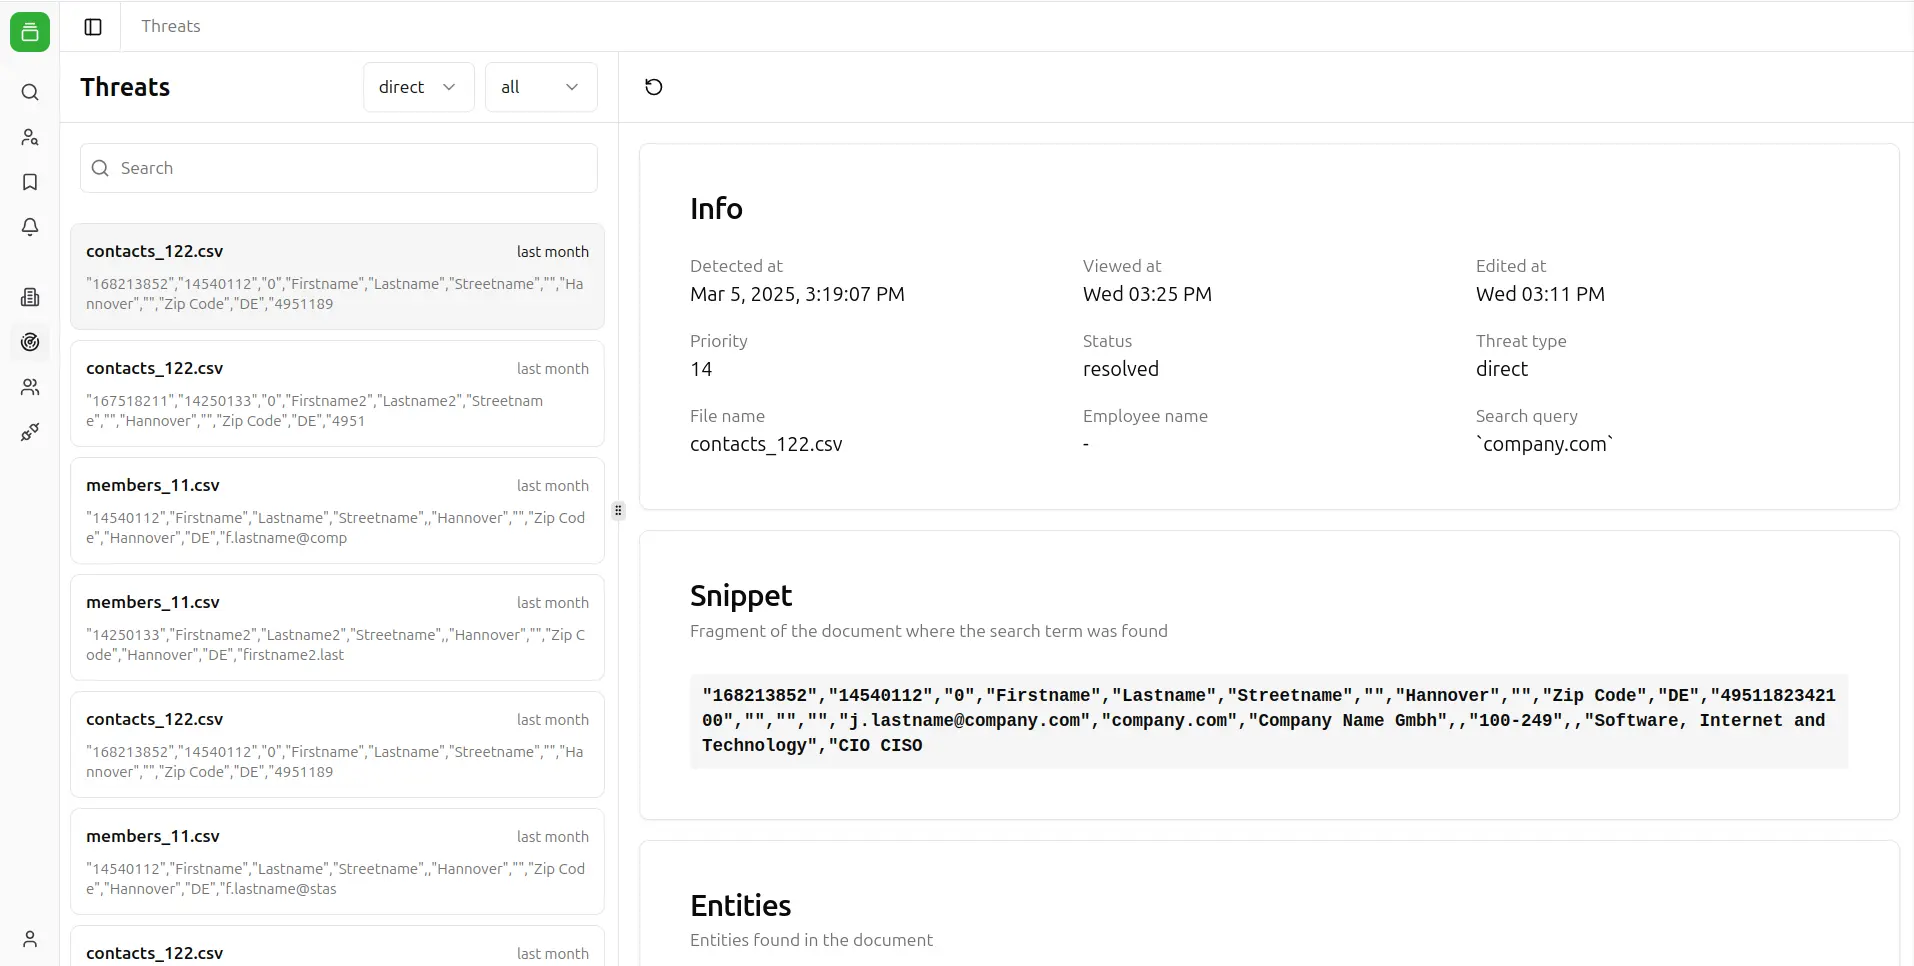Open the bookmarks sidebar icon

[30, 182]
